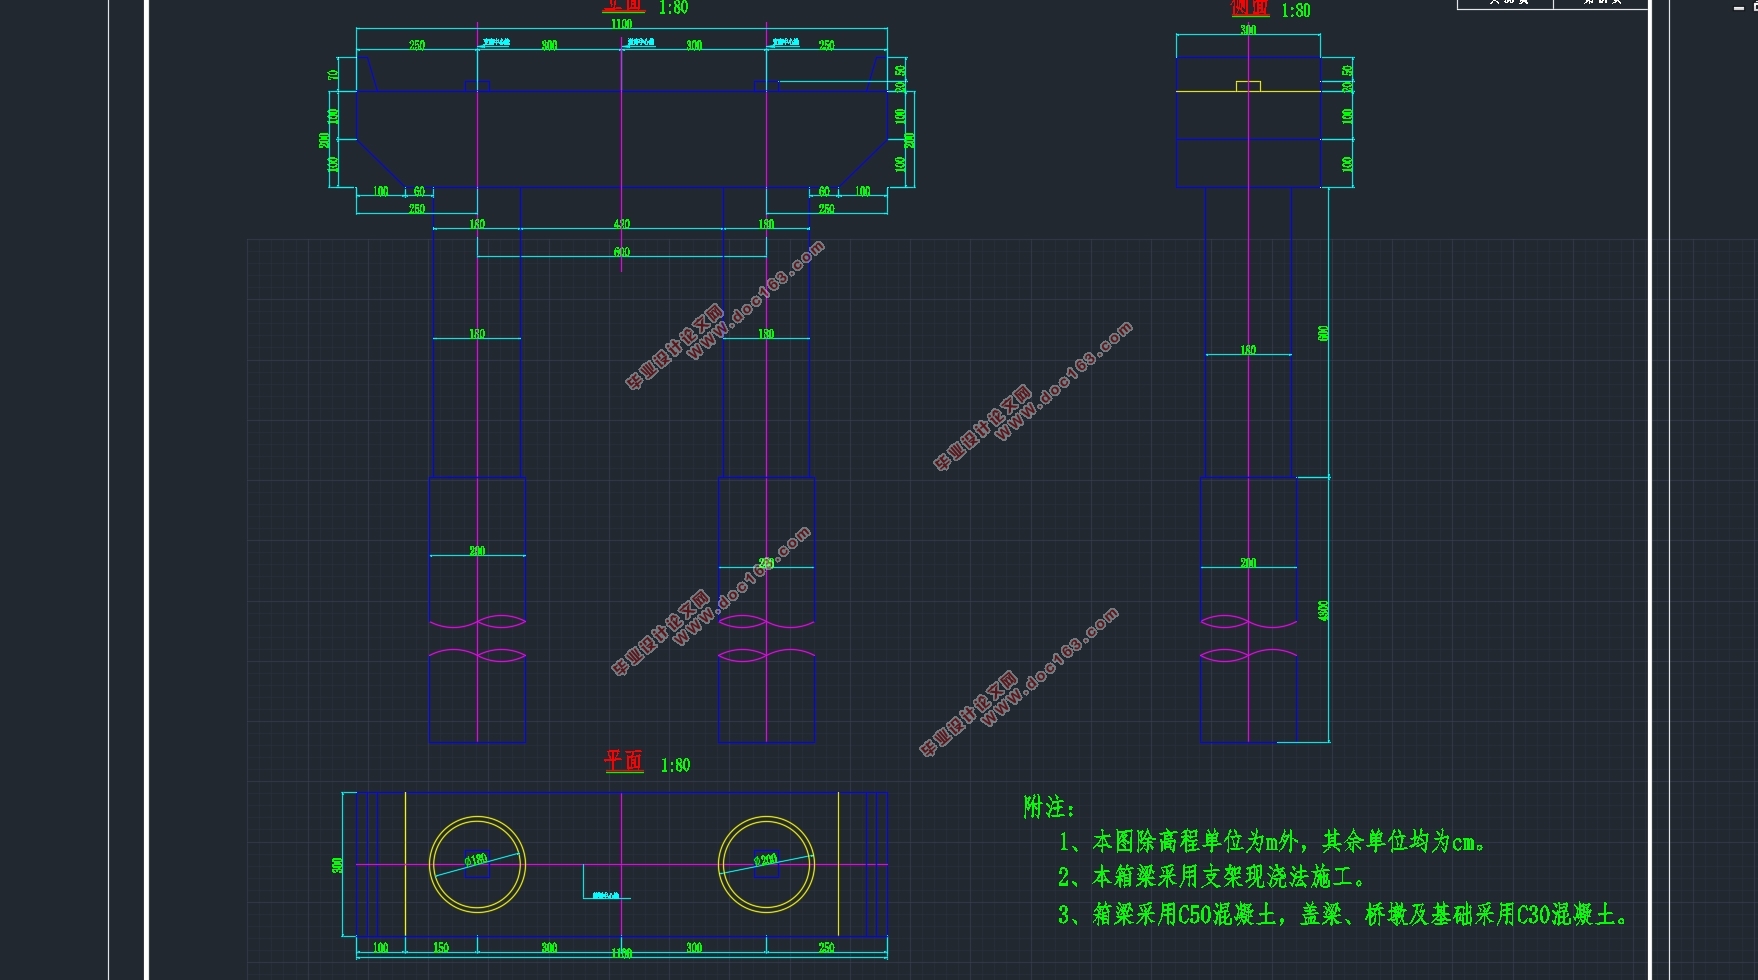Click the 1:80 scale next to 侧面
This screenshot has height=980, width=1758.
(x=1295, y=10)
